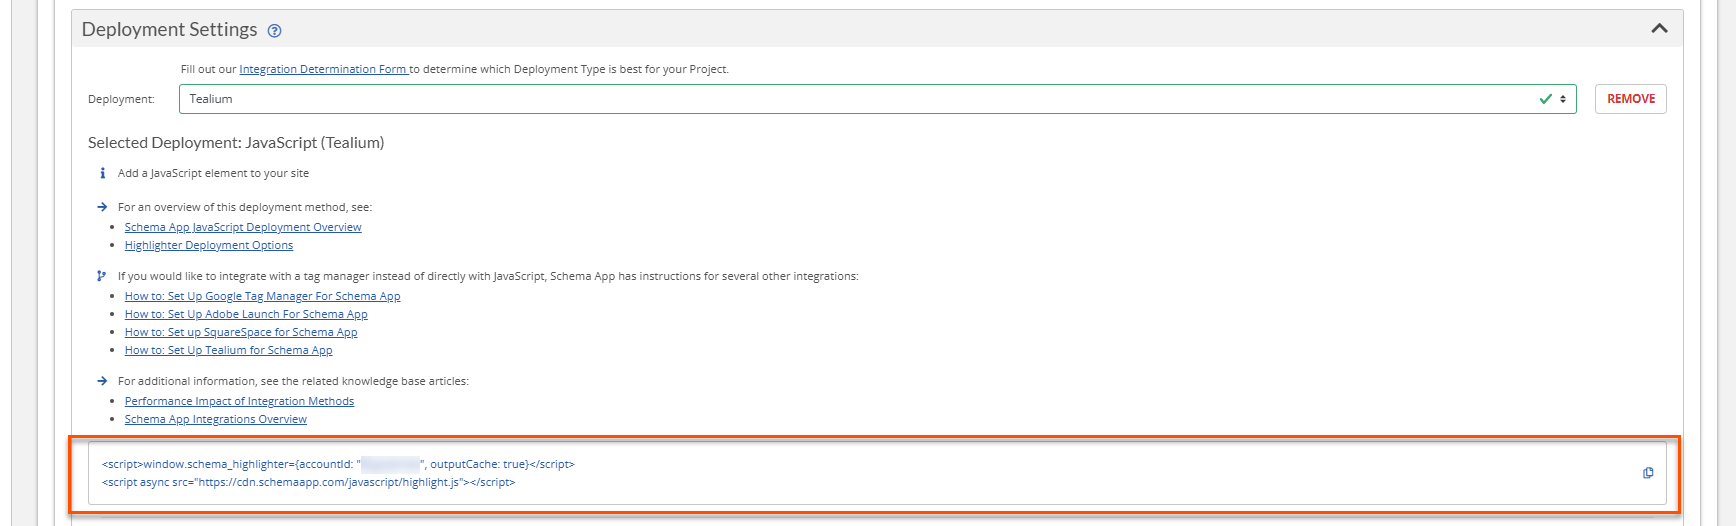Click the branch icon beside tag manager text
Screen dimensions: 1736x526
coord(101,276)
